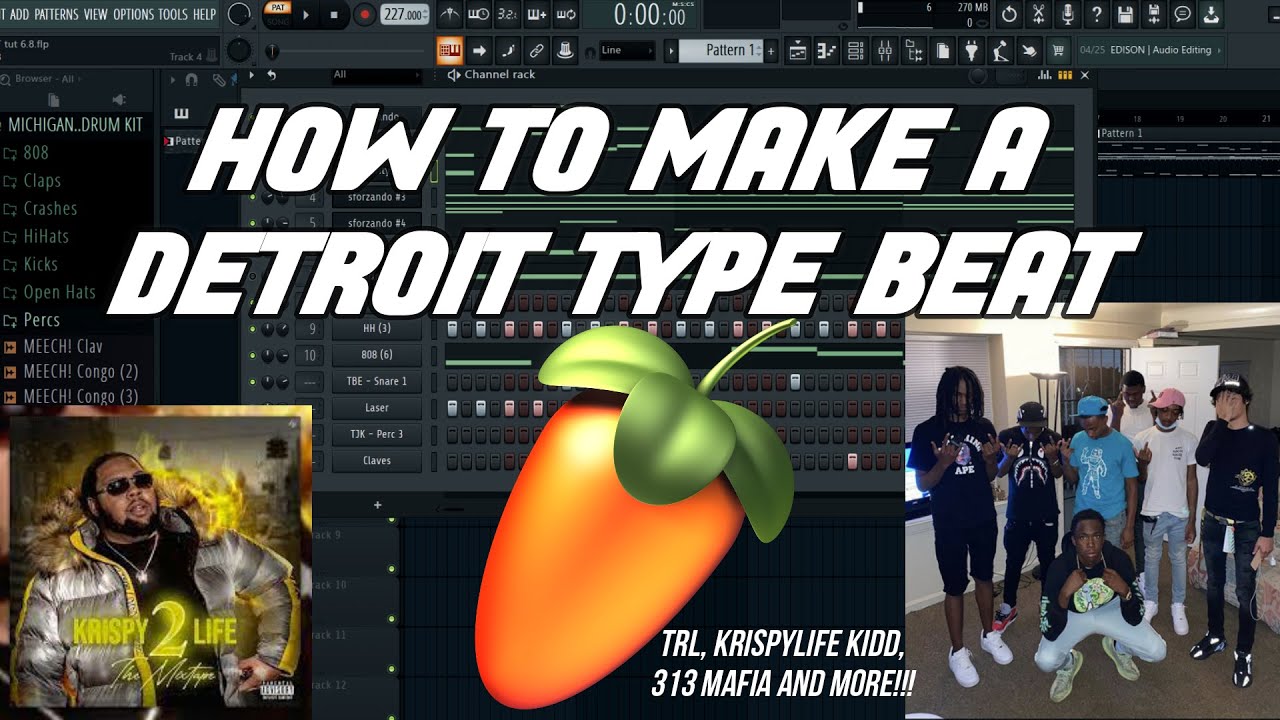Open the Playlist window icon
1280x720 pixels.
point(798,50)
